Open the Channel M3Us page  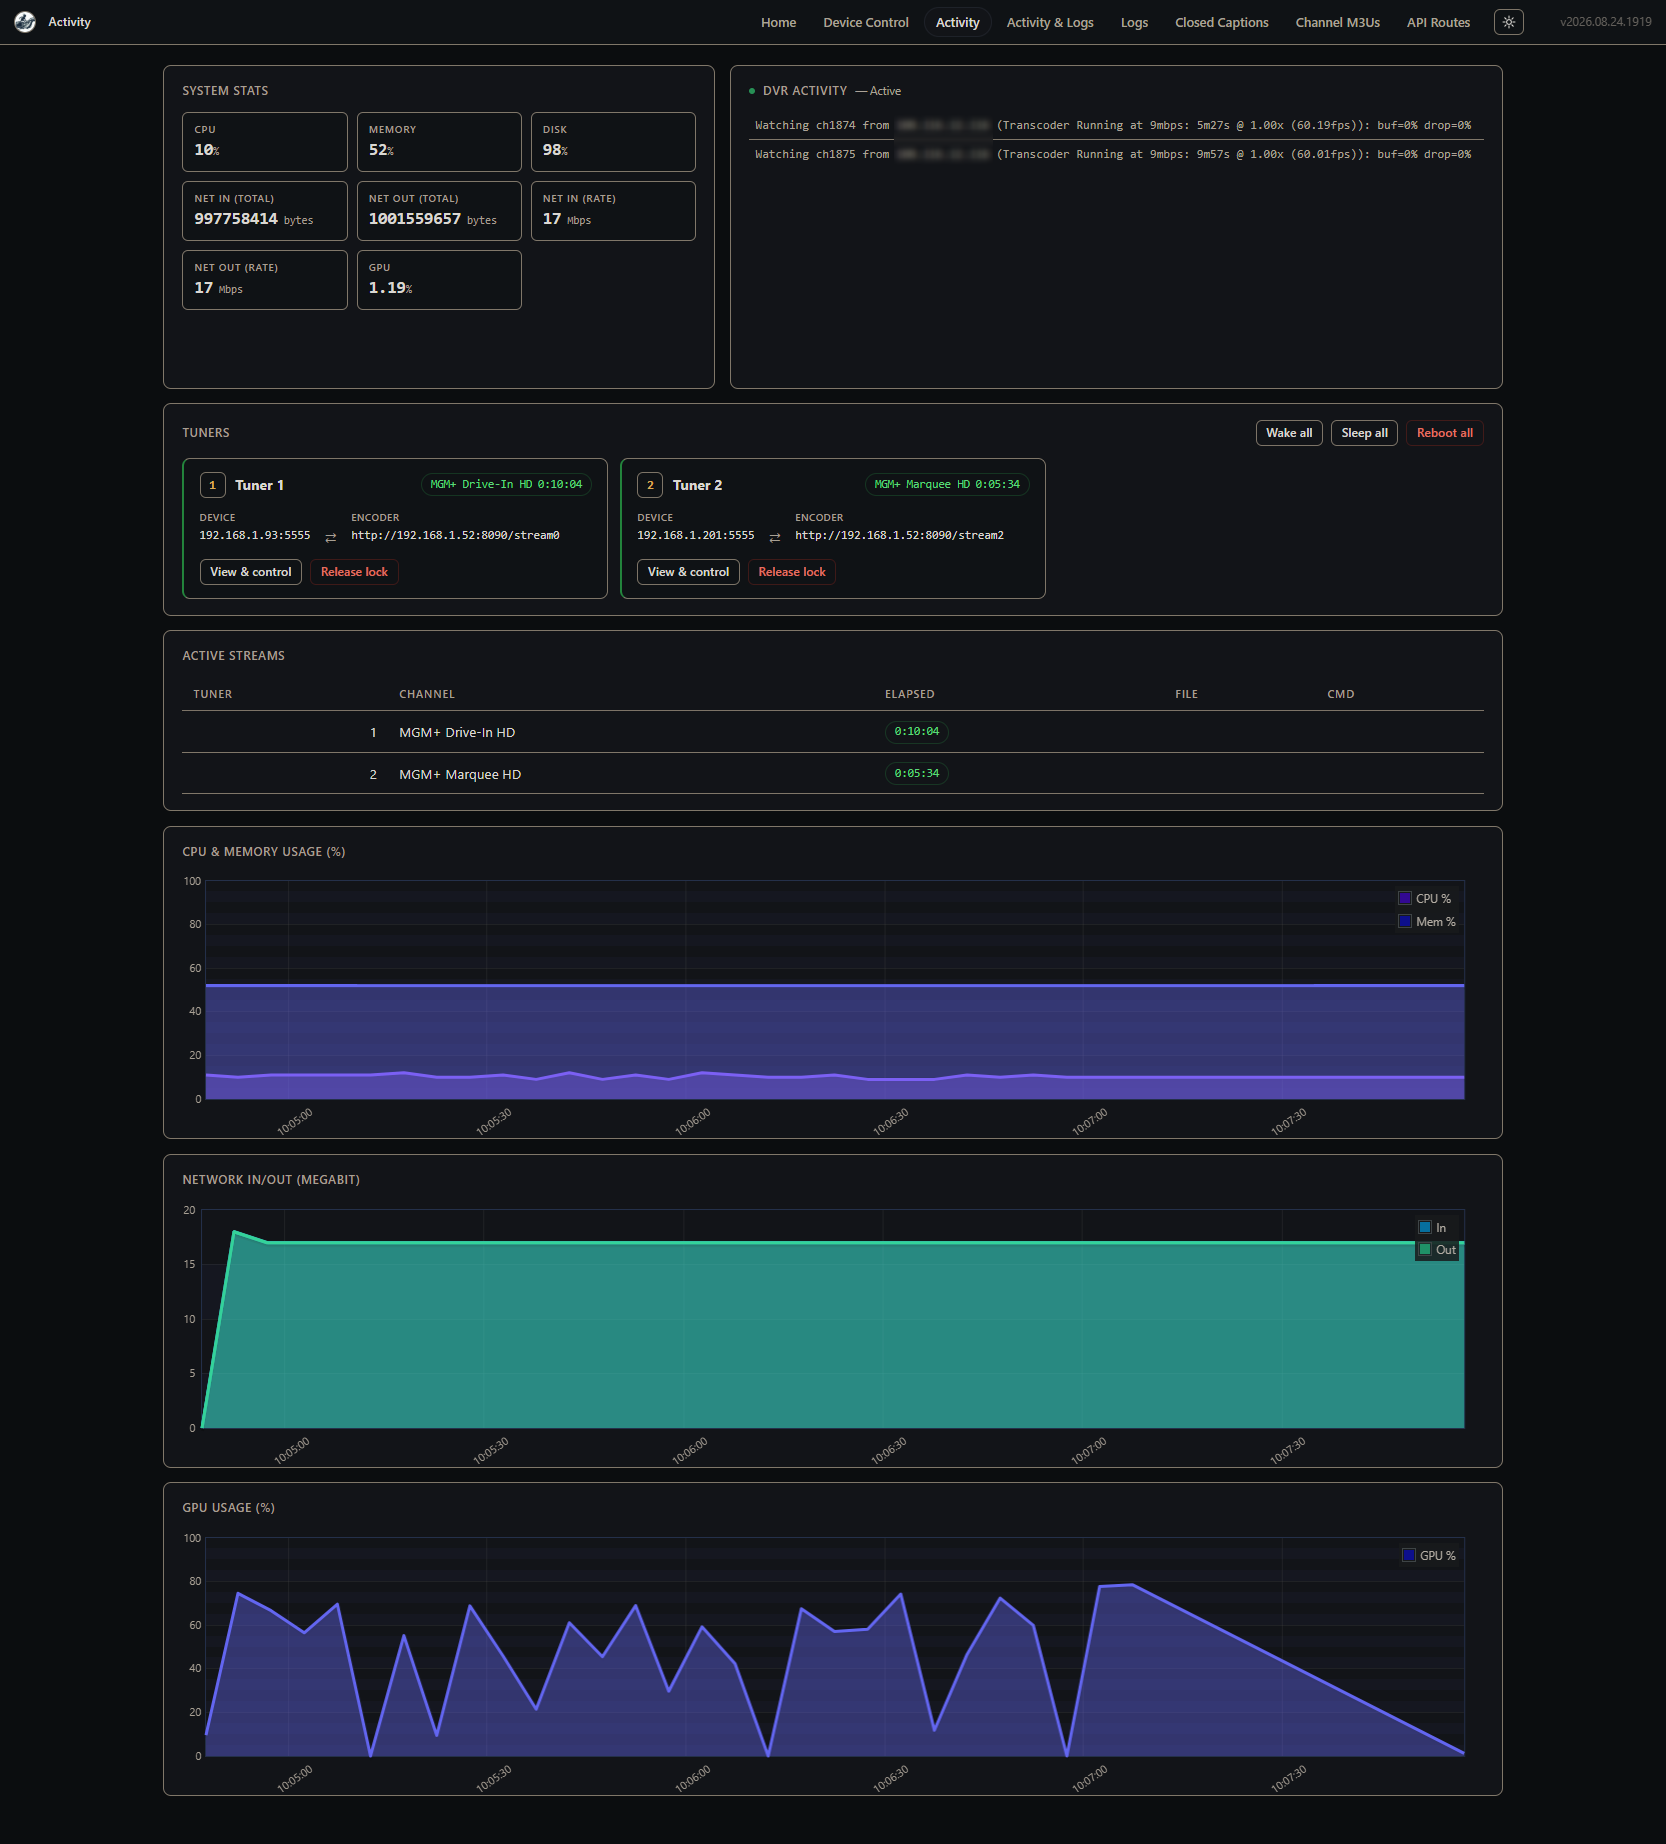click(x=1337, y=22)
